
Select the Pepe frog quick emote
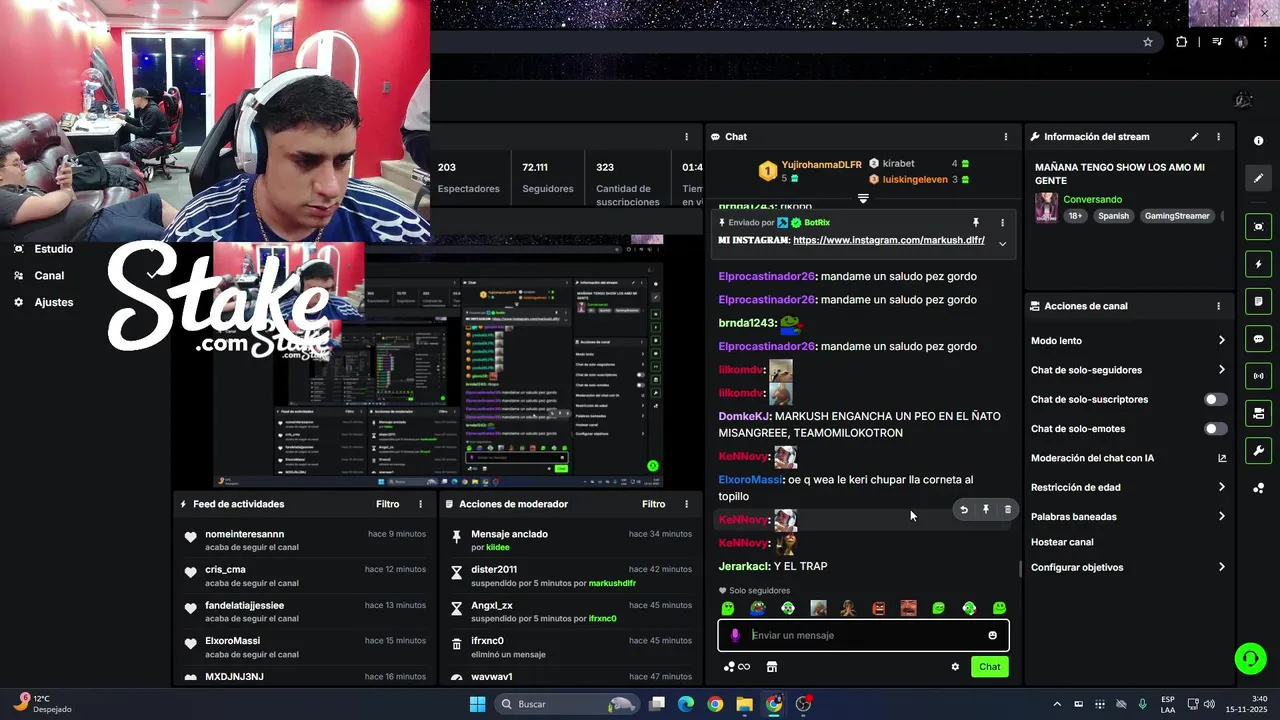(758, 608)
